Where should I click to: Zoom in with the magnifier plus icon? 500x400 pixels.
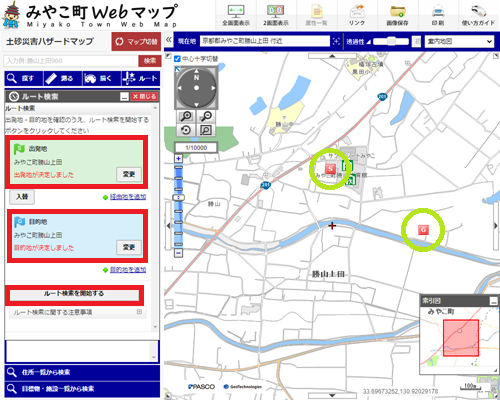pos(186,116)
